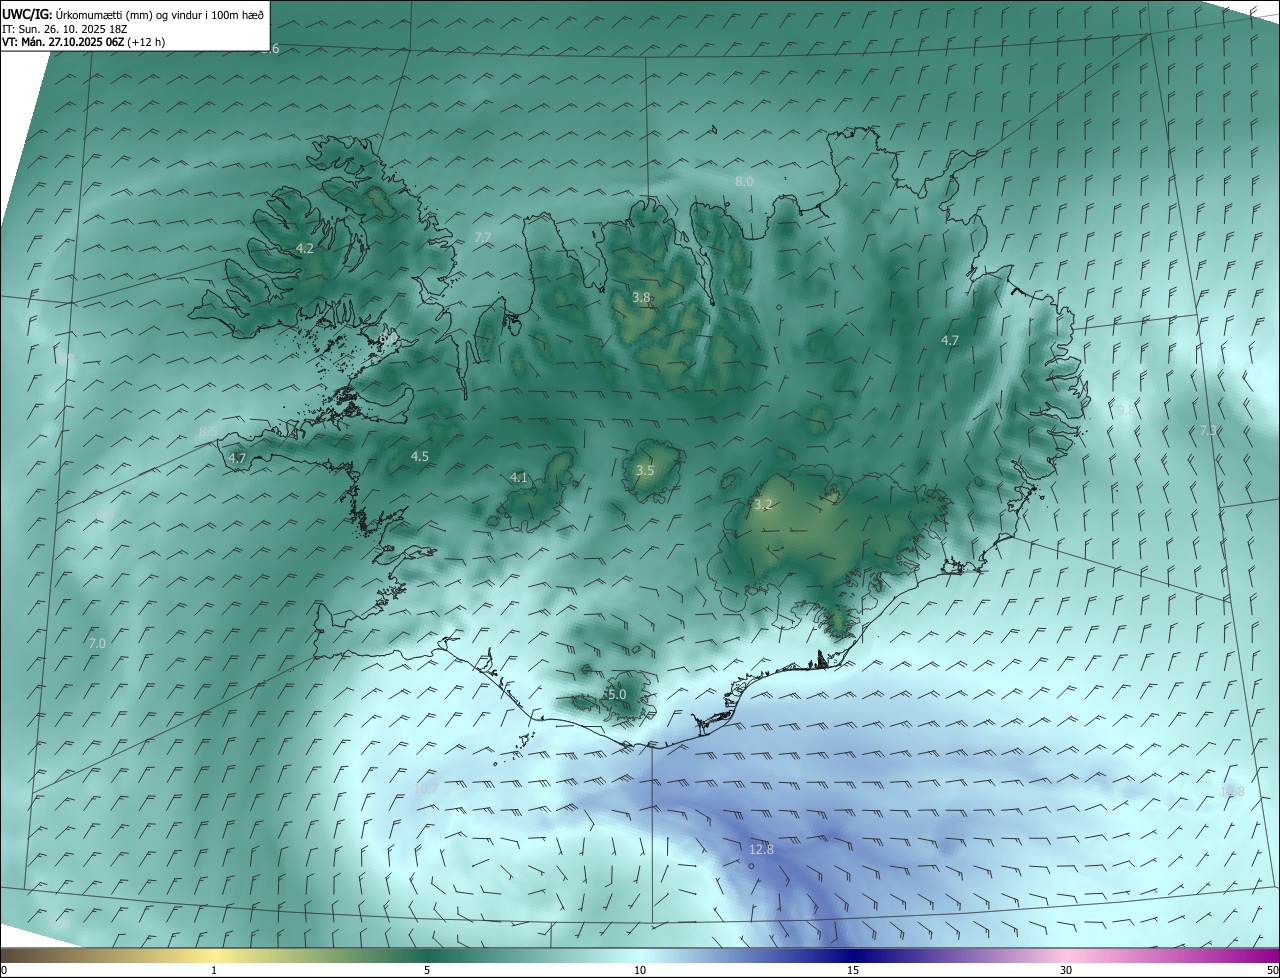The width and height of the screenshot is (1280, 978).
Task: Click the 7.7 value label on the map
Action: [x=483, y=237]
